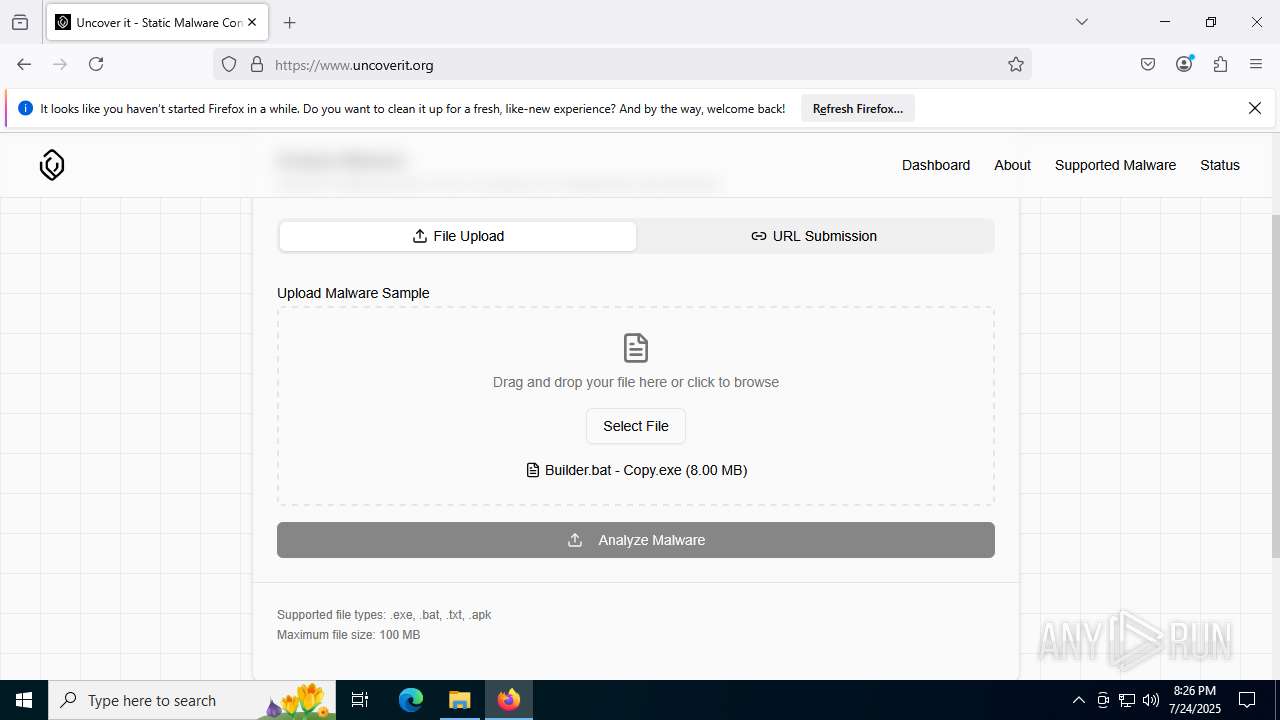Open Firefox application menu
The height and width of the screenshot is (720, 1280).
(1256, 64)
